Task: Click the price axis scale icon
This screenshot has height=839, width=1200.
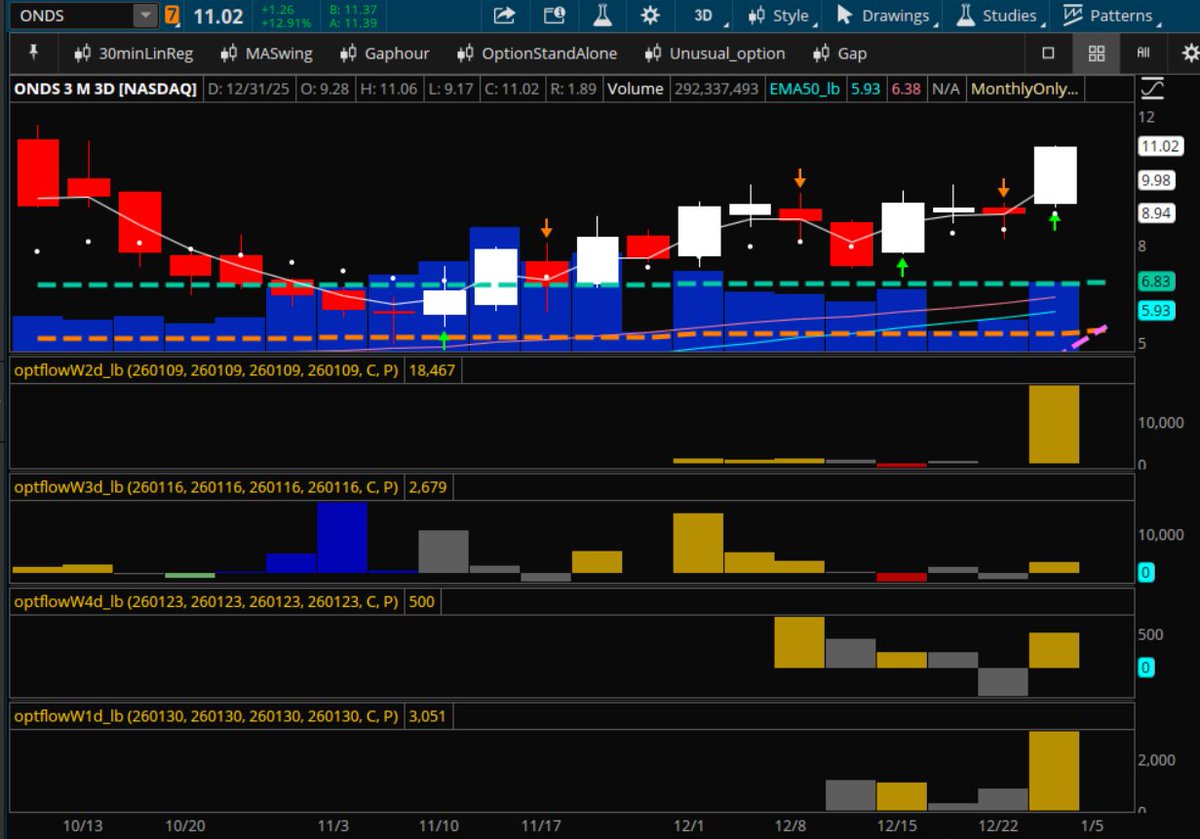Action: click(x=1151, y=88)
